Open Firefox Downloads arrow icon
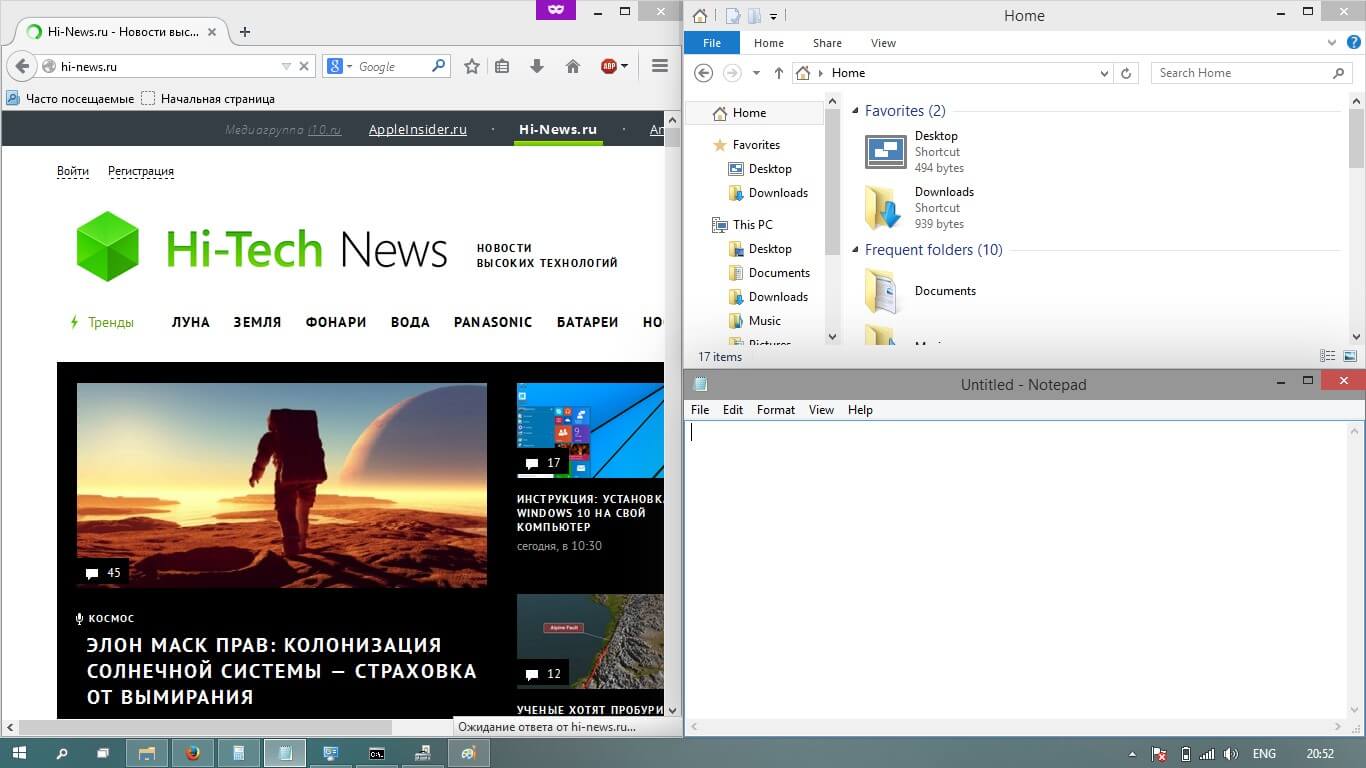This screenshot has height=768, width=1366. (x=538, y=66)
